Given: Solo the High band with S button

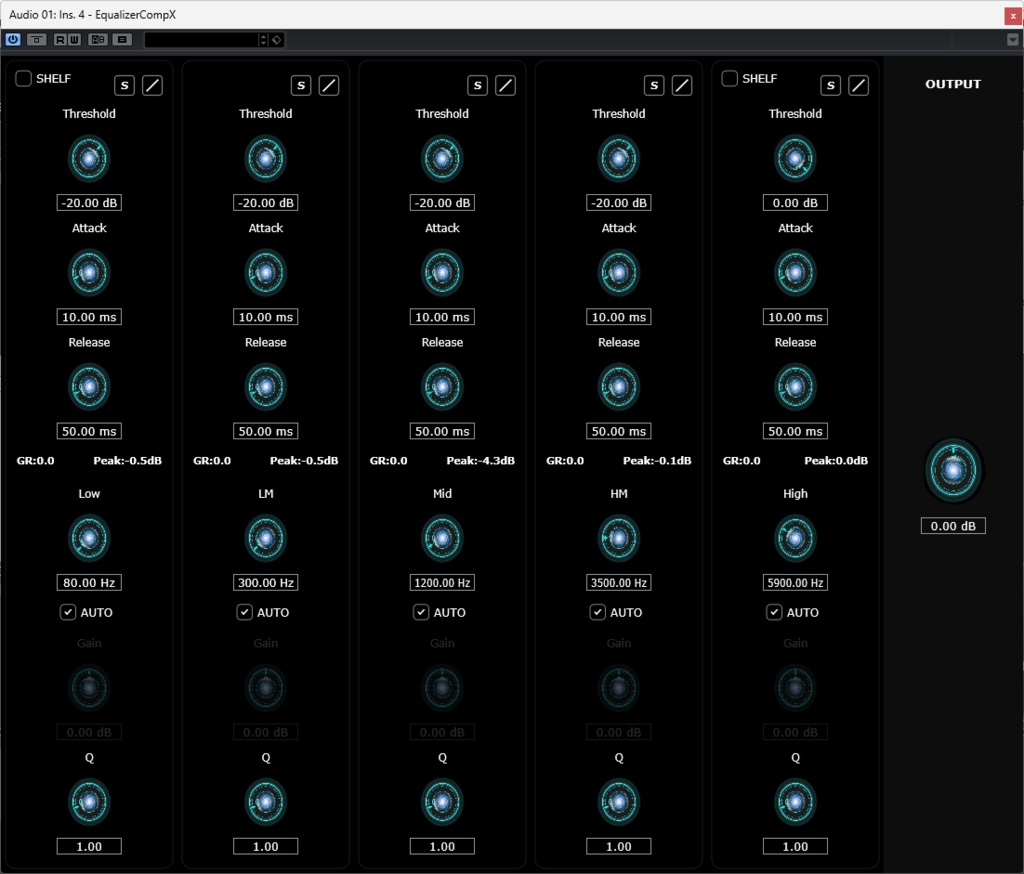Looking at the screenshot, I should [x=831, y=85].
